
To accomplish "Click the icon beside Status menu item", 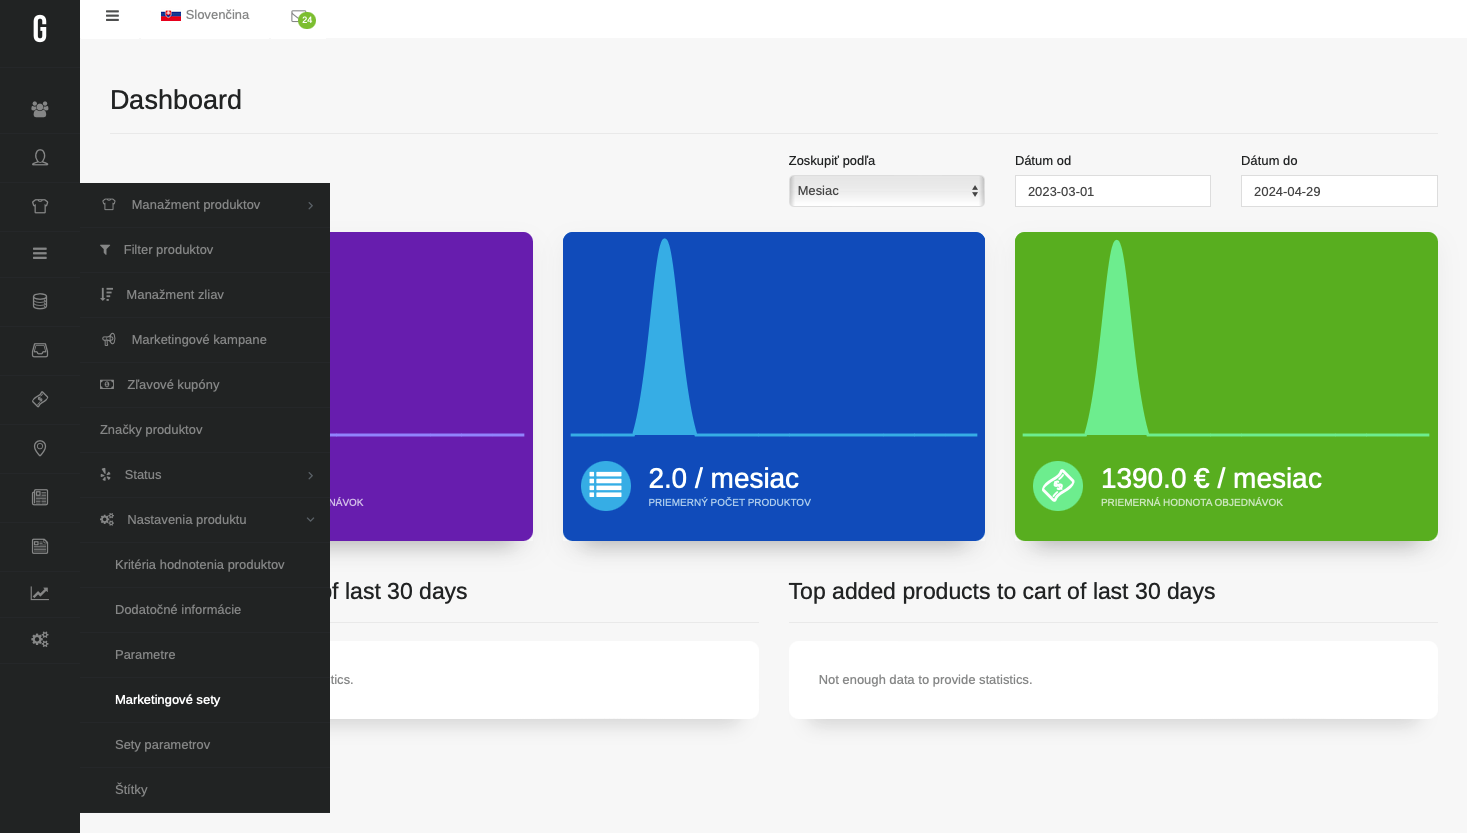I will click(x=106, y=475).
